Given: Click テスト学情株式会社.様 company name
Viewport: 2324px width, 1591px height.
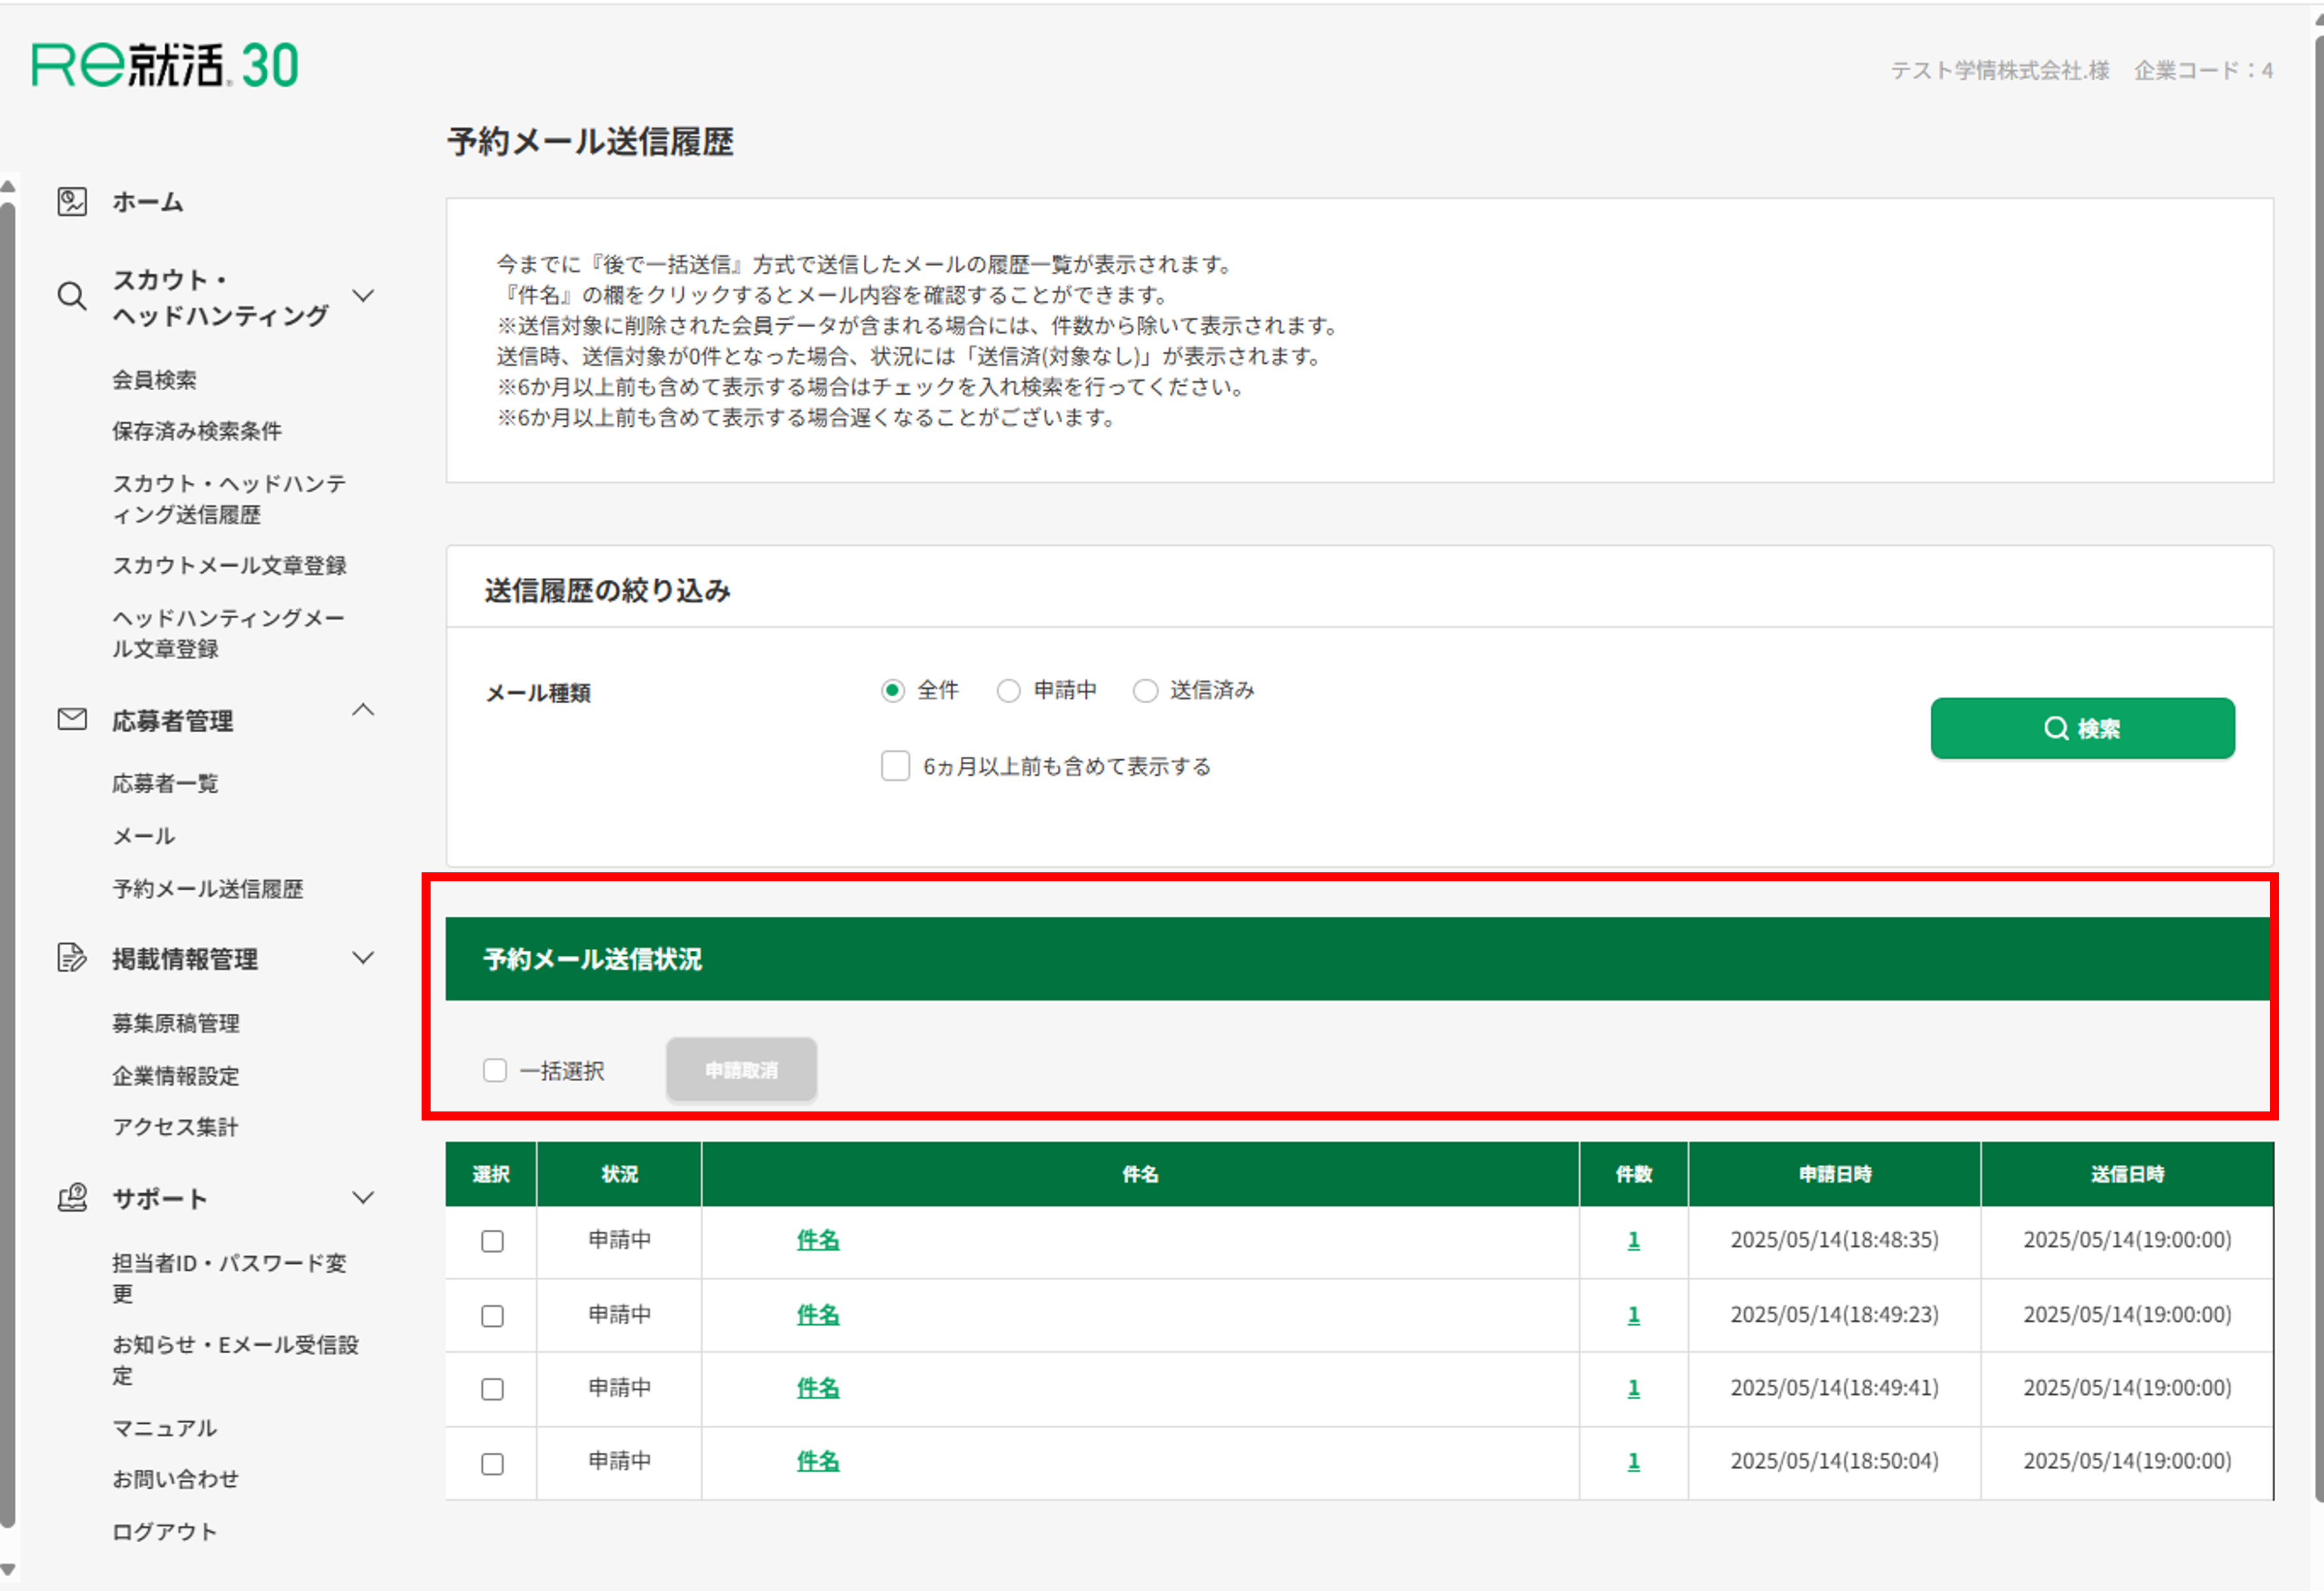Looking at the screenshot, I should (x=2000, y=70).
